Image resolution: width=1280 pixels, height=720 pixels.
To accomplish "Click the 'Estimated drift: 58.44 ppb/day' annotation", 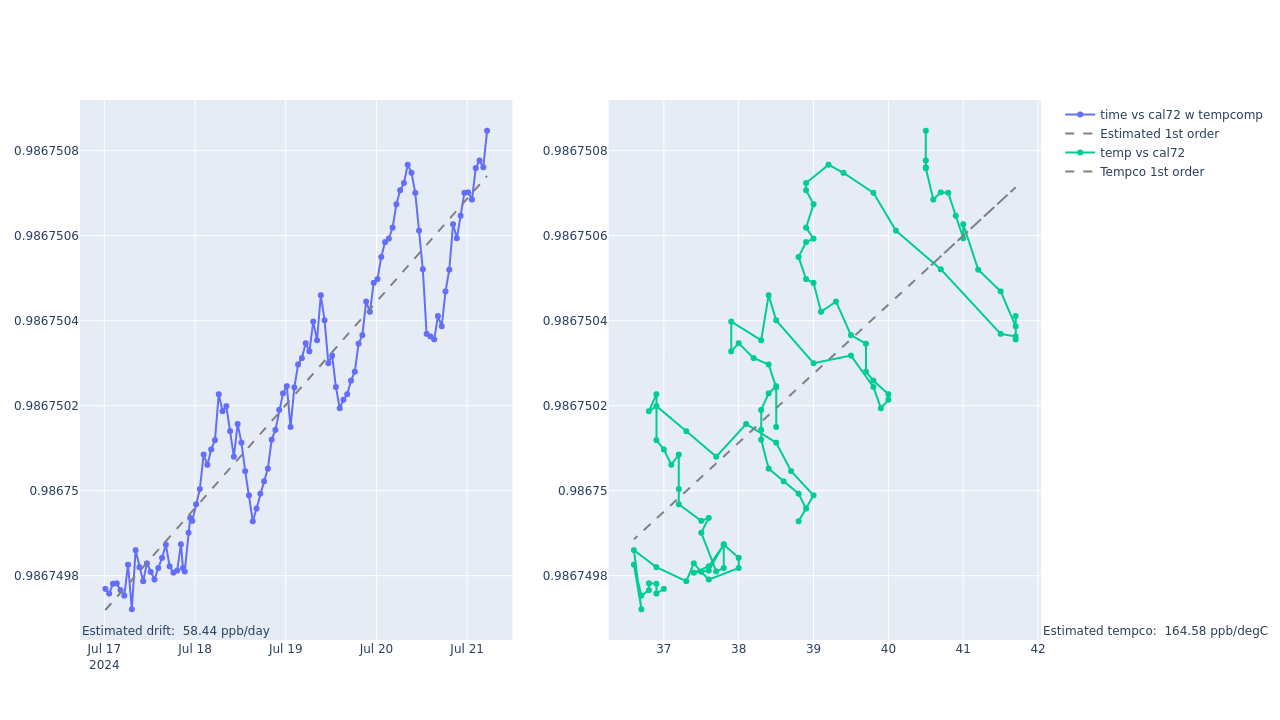I will point(176,631).
